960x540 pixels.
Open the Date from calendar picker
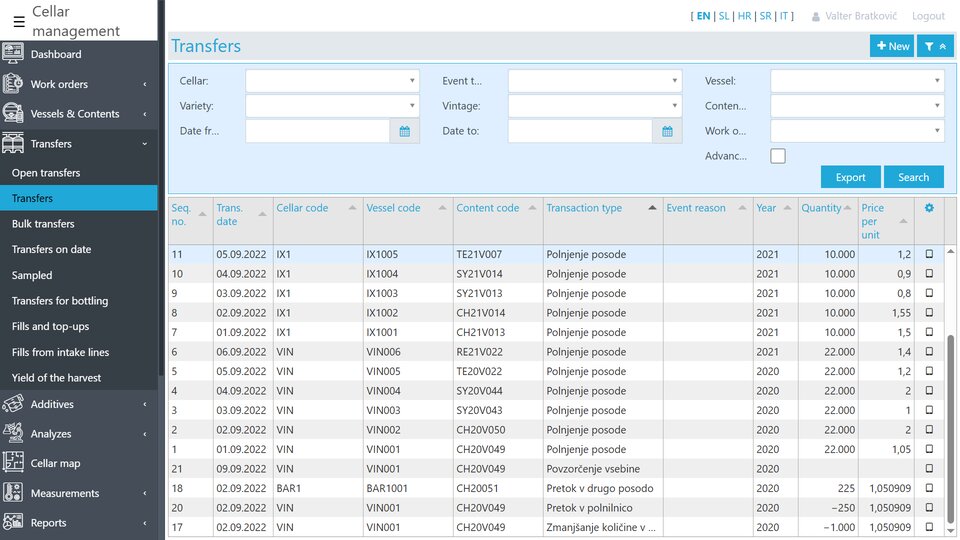[405, 131]
